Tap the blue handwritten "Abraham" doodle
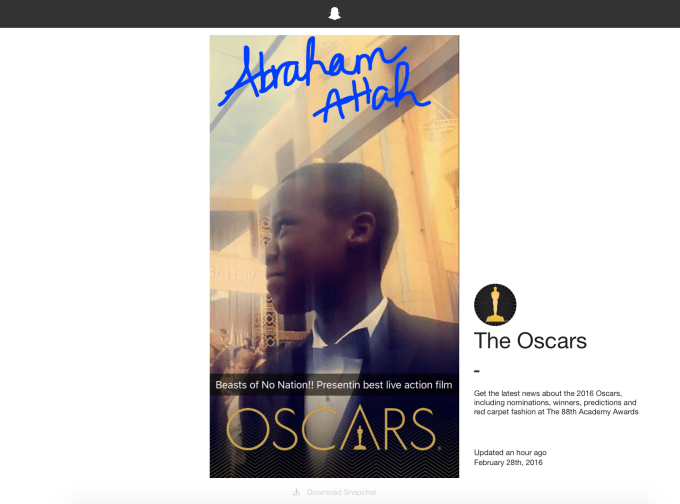680x504 pixels. [x=310, y=72]
